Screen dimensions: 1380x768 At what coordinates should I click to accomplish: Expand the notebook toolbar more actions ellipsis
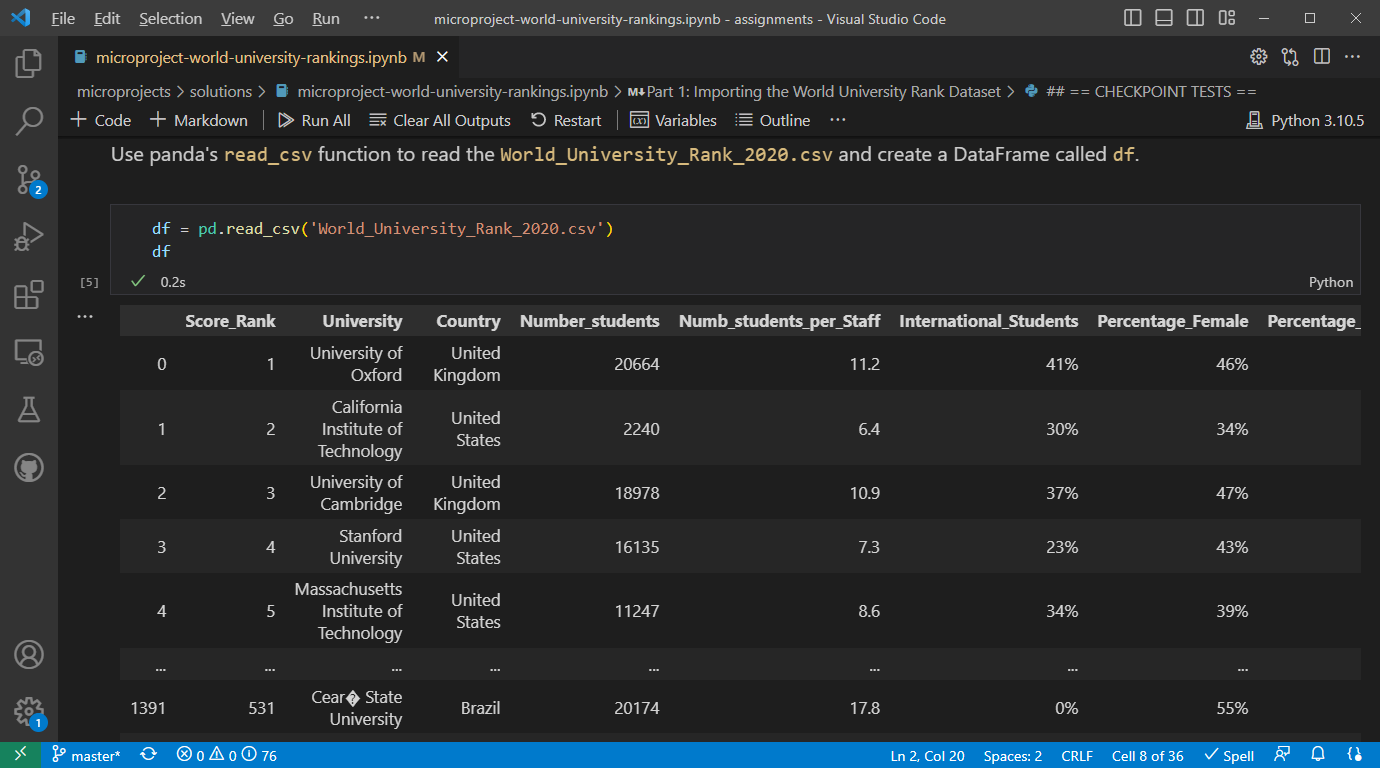(x=838, y=120)
